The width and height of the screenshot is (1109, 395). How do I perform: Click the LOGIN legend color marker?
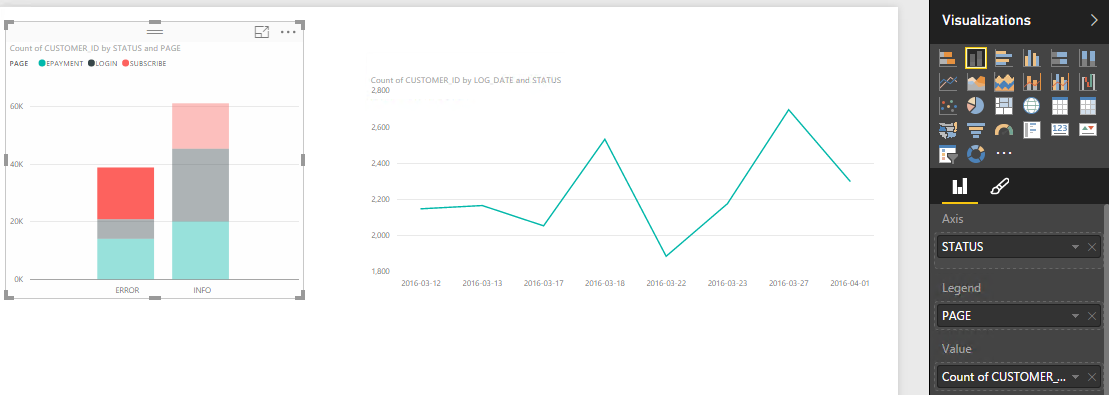(91, 64)
